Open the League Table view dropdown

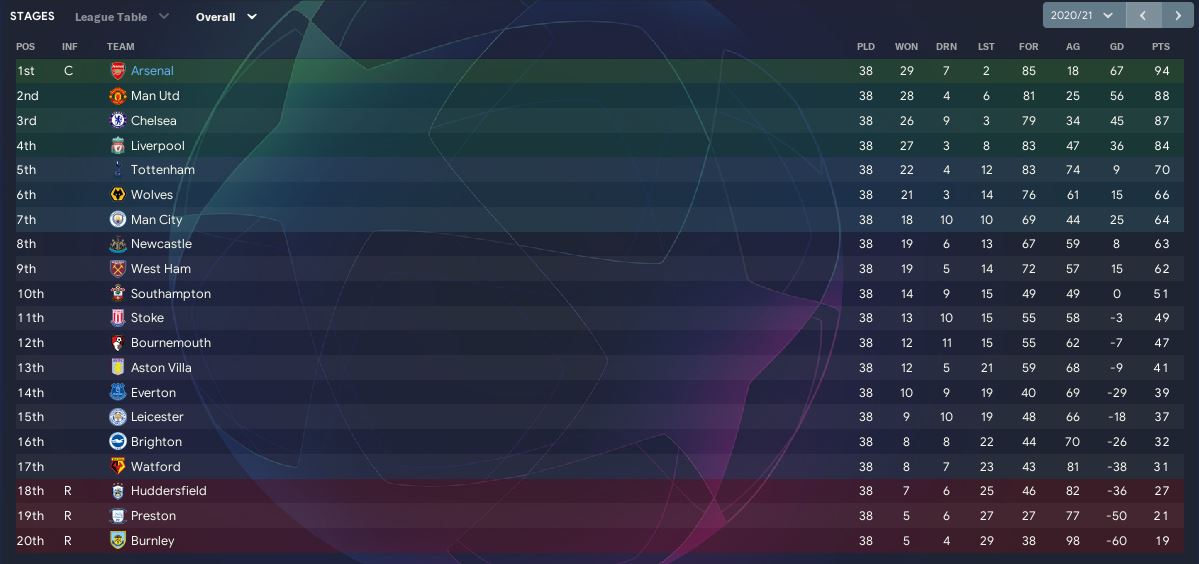[x=122, y=17]
